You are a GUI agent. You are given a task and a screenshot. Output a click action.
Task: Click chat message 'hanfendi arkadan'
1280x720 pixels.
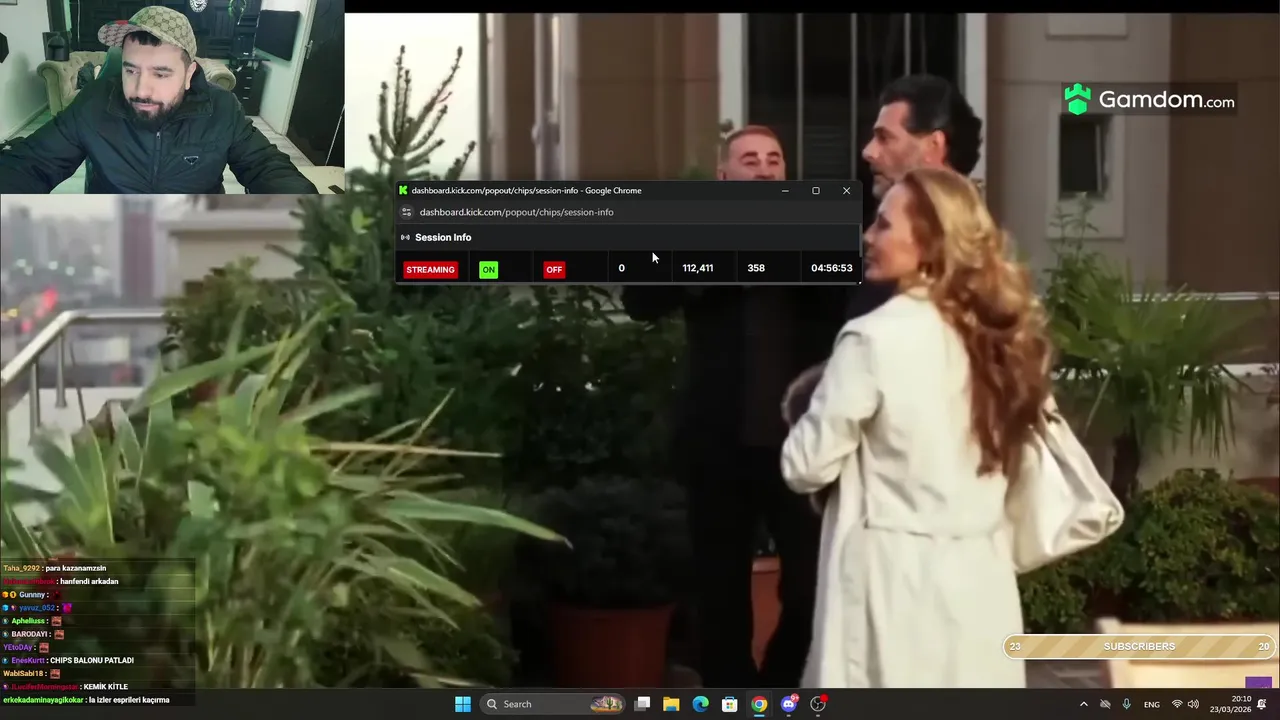click(88, 581)
